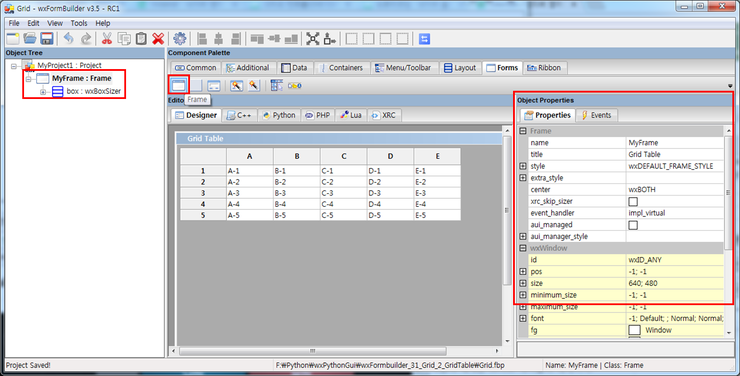
Task: Click the Undo arrow icon
Action: click(x=68, y=39)
